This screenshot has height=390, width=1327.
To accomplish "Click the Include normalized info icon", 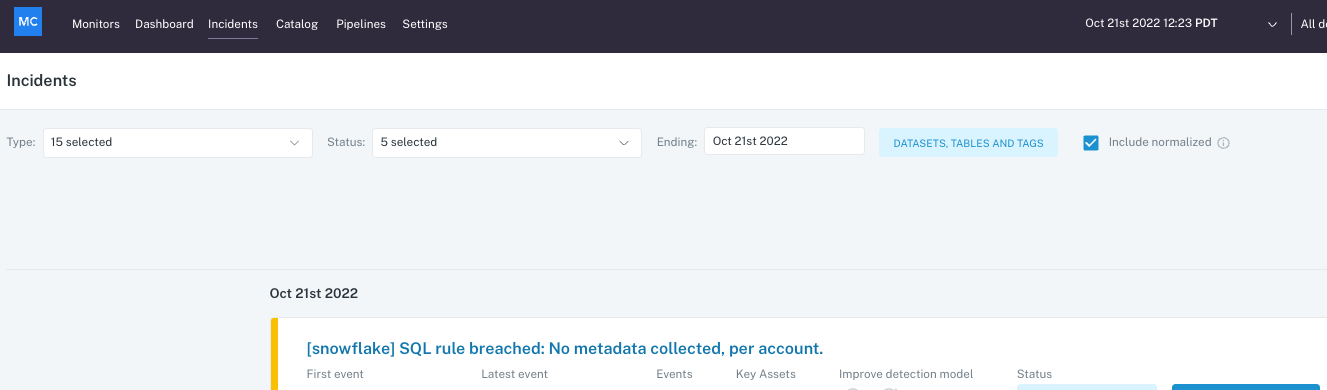I will pyautogui.click(x=1224, y=143).
